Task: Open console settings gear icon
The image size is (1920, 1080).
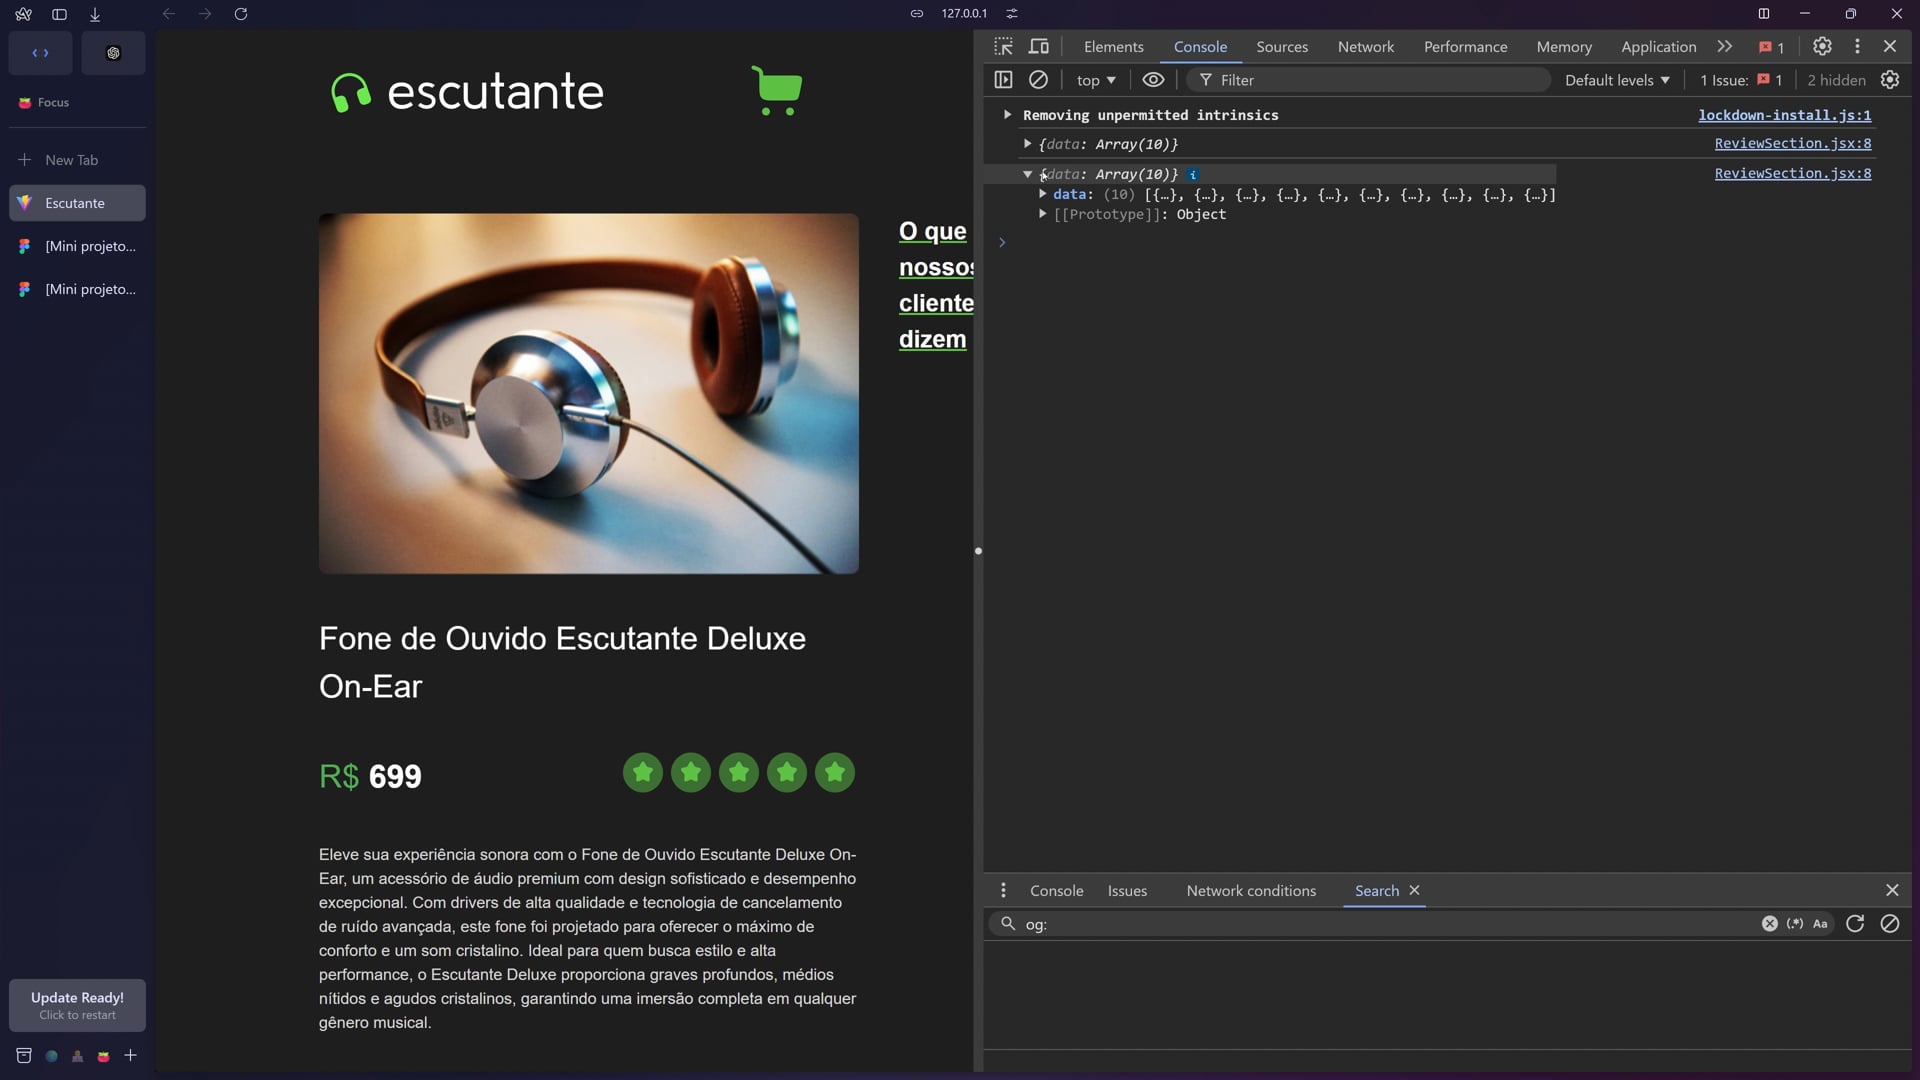Action: pos(1889,80)
